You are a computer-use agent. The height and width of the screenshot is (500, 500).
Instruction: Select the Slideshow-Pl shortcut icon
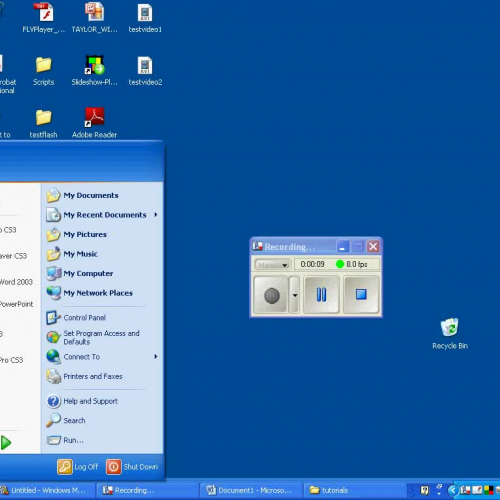(94, 71)
